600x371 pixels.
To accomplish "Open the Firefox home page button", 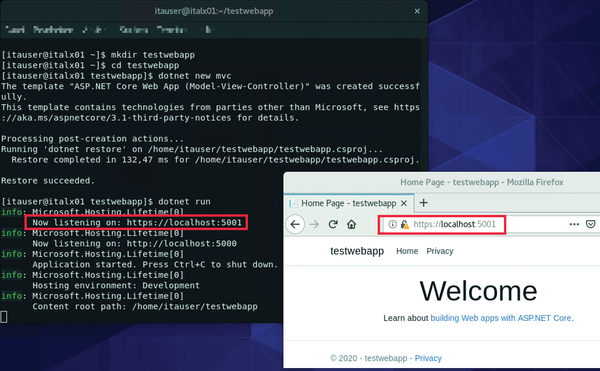I will 351,224.
